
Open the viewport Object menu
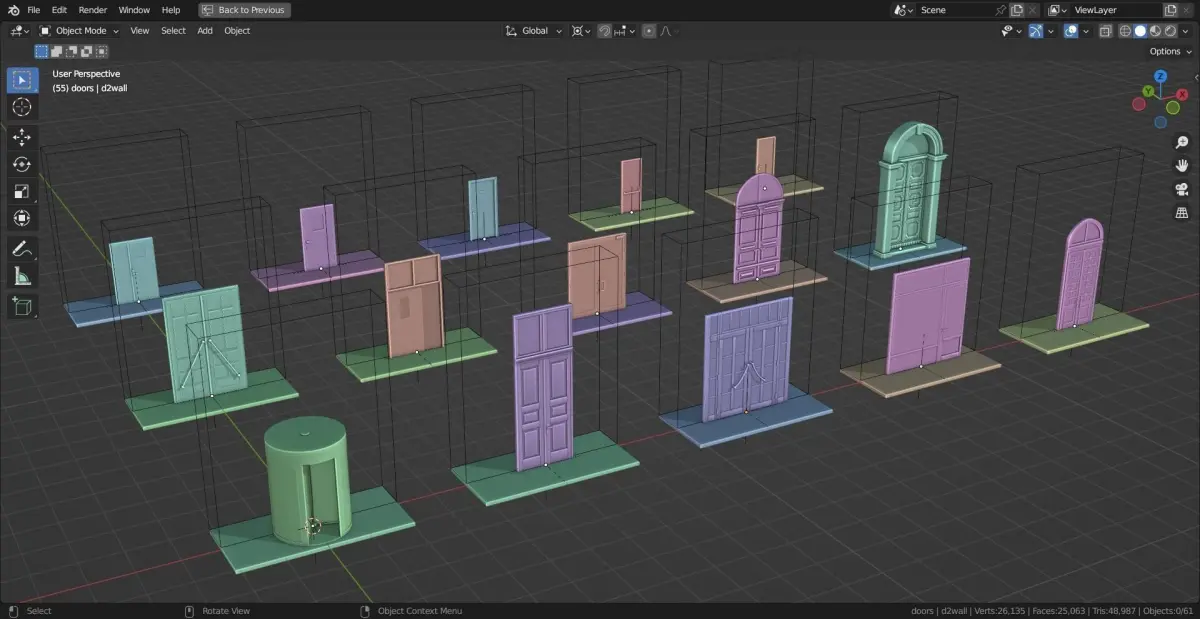237,31
